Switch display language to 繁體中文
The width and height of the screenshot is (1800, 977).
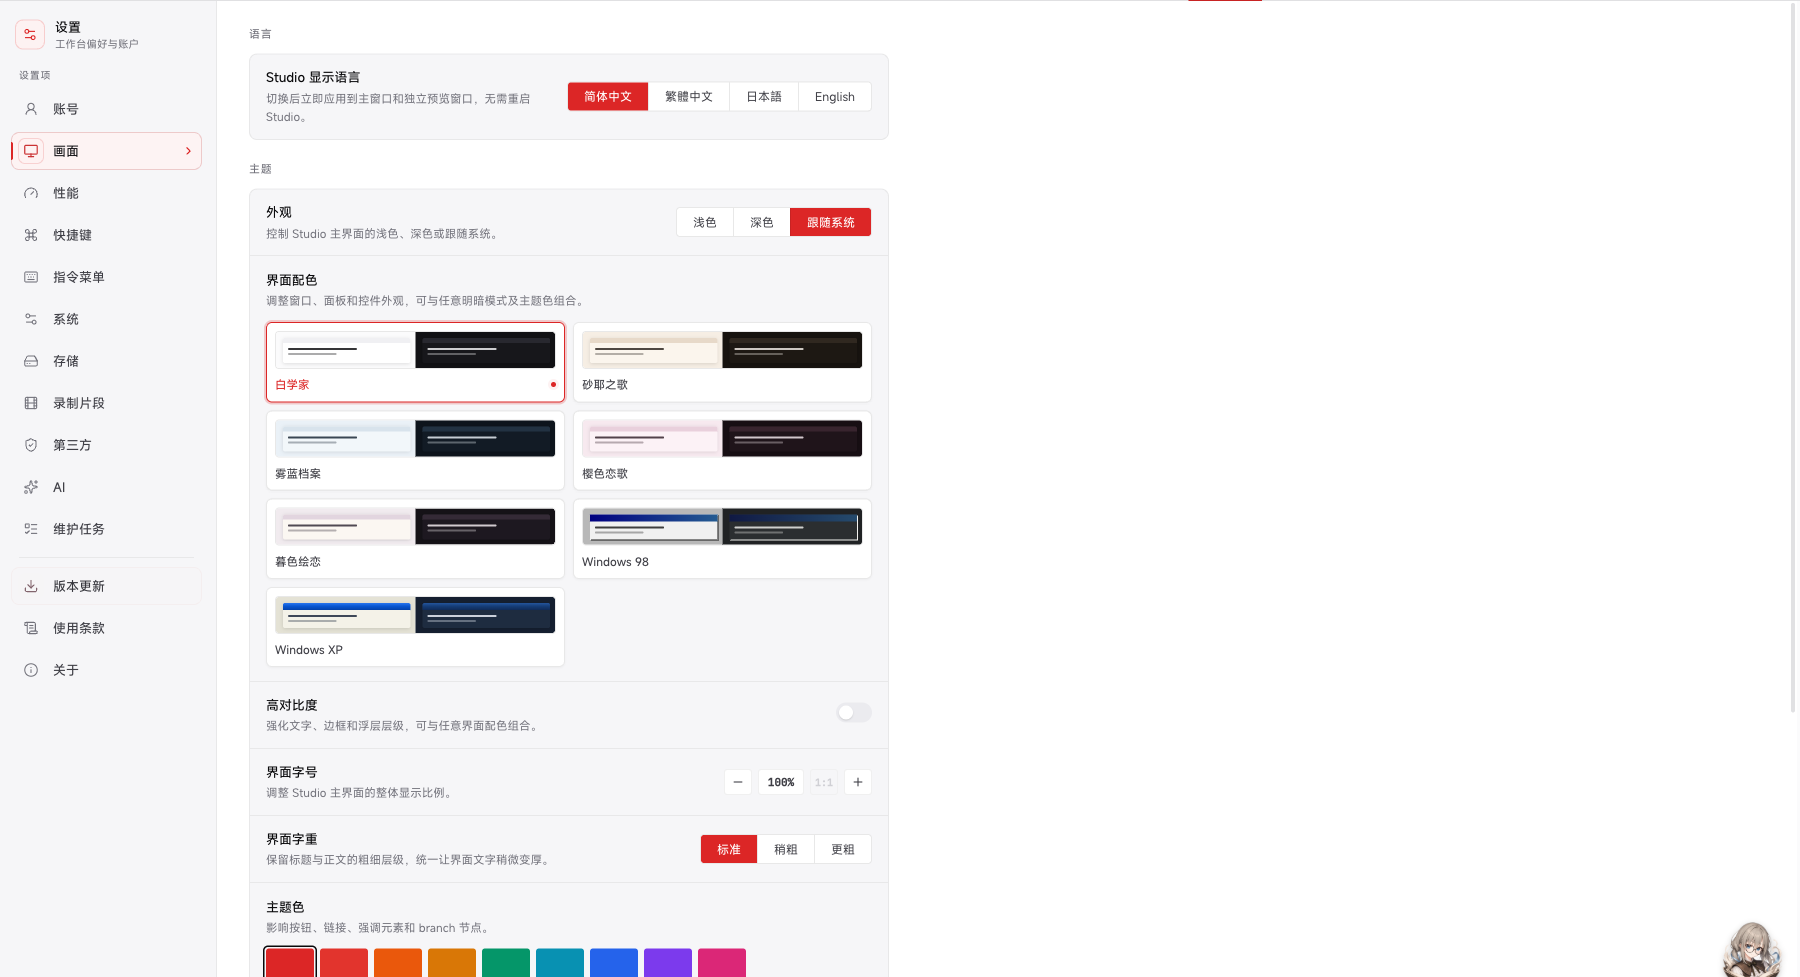689,96
